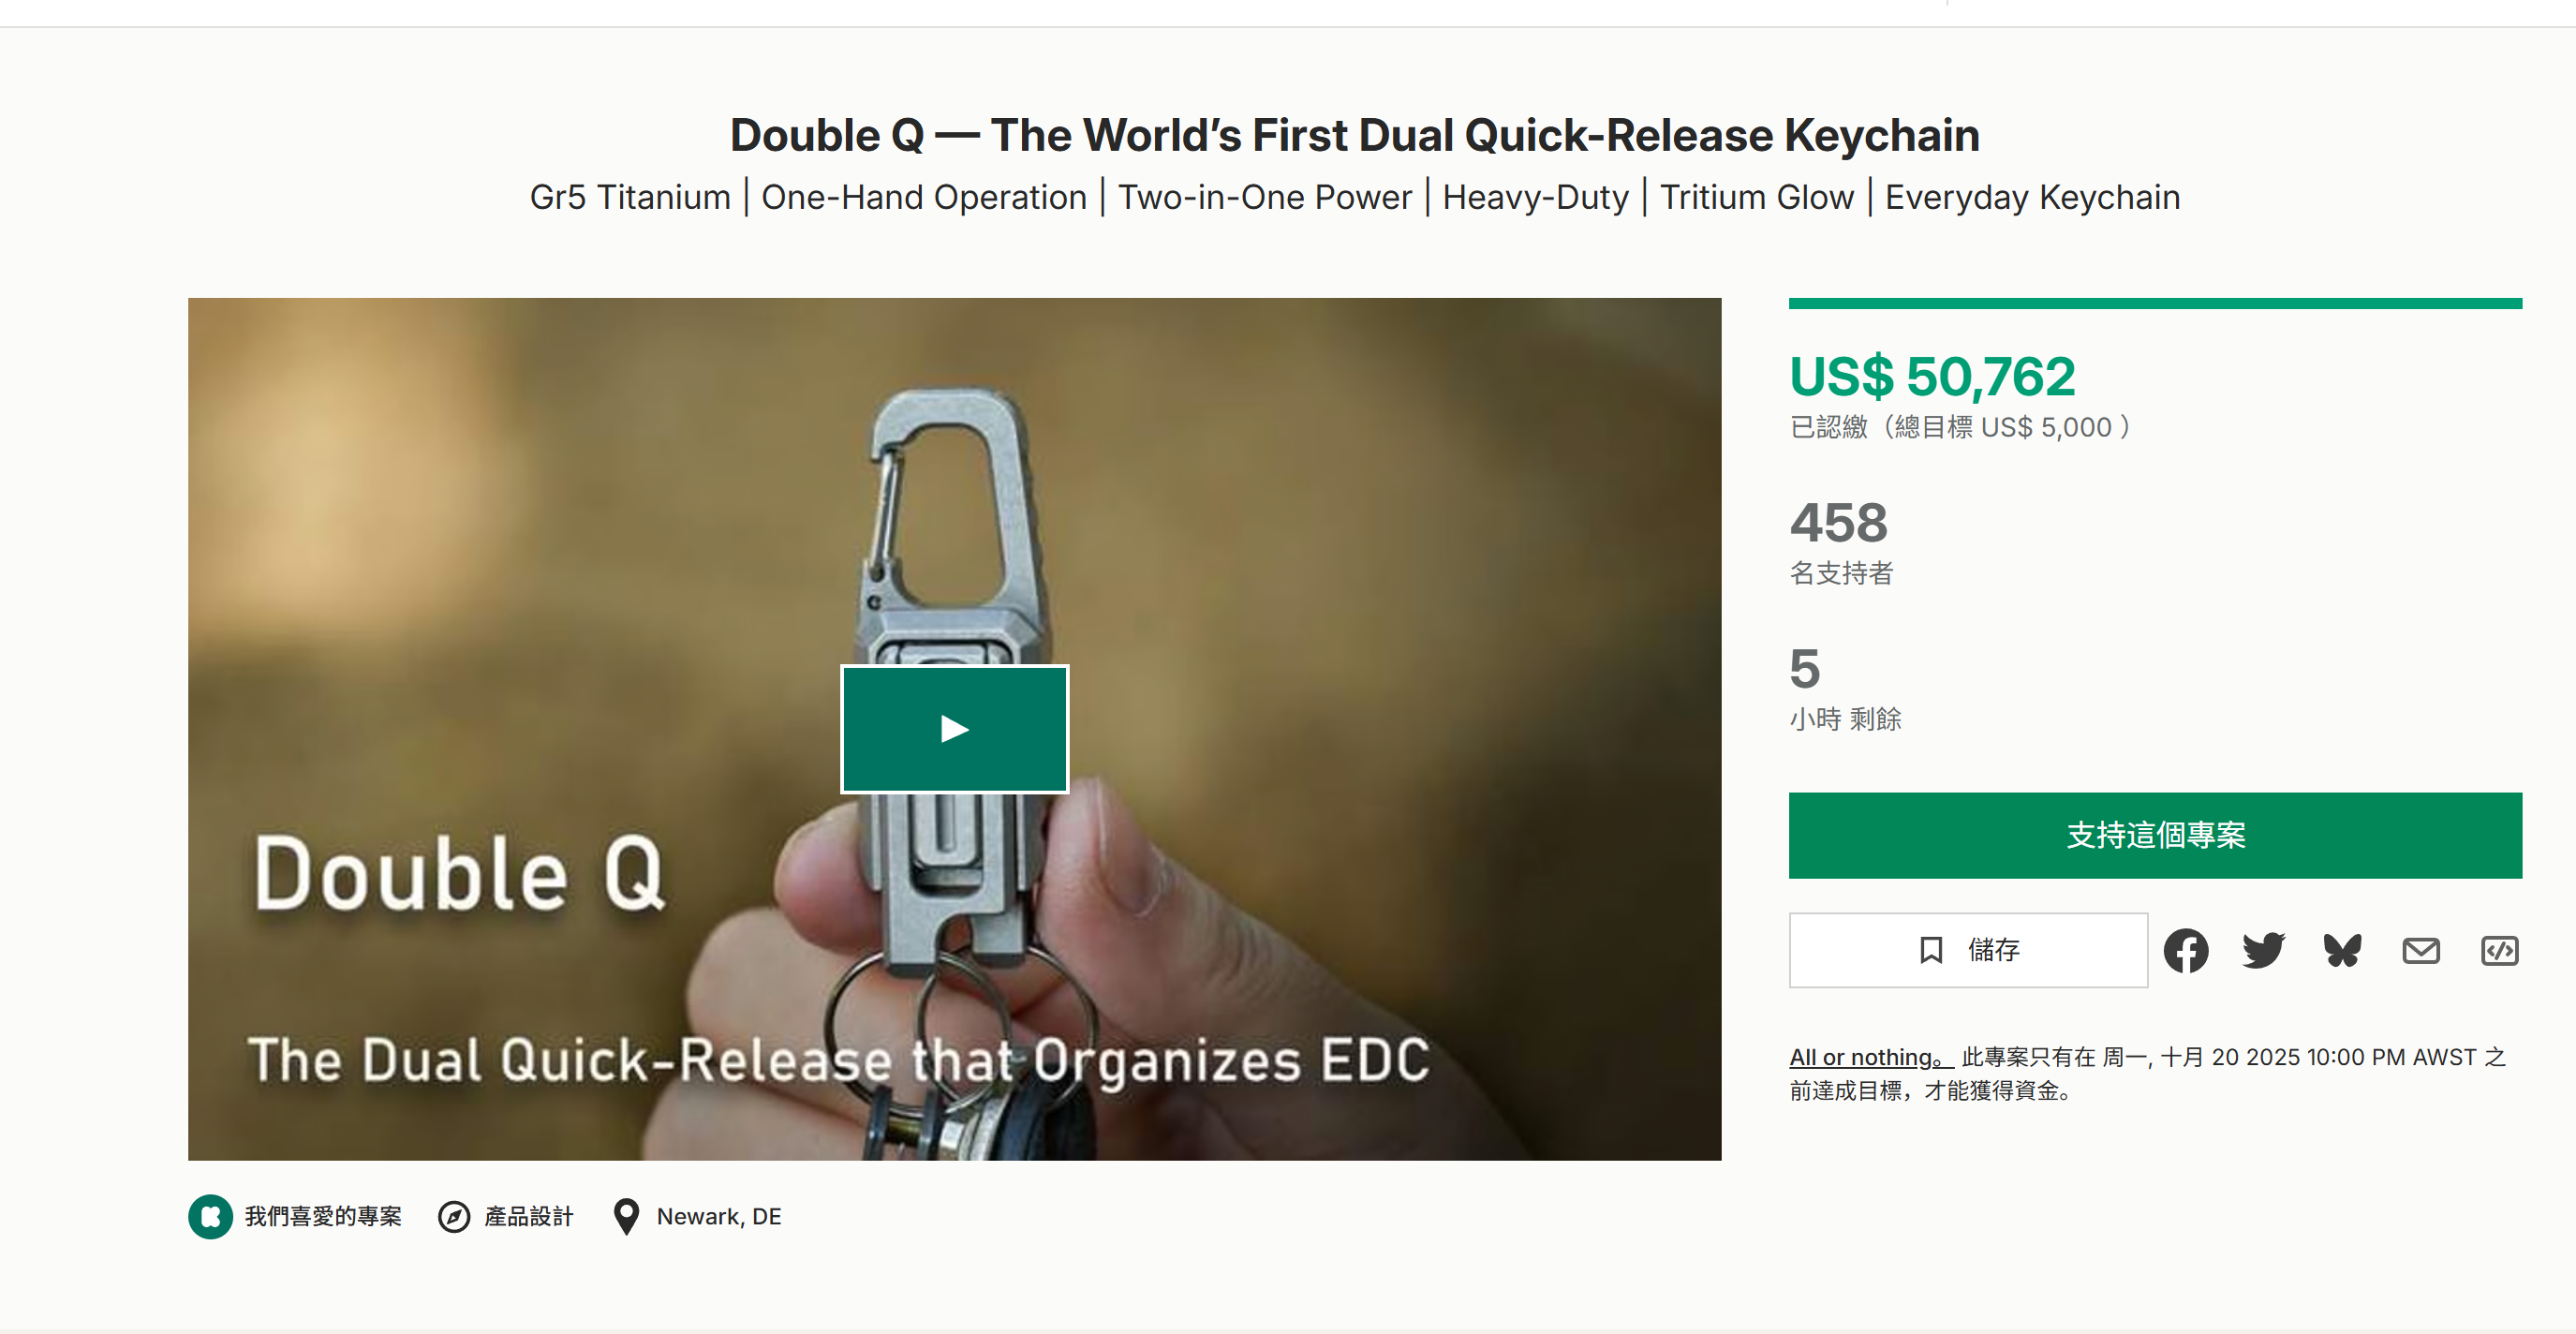Image resolution: width=2576 pixels, height=1334 pixels.
Task: Play the Double Q project video
Action: 954,729
